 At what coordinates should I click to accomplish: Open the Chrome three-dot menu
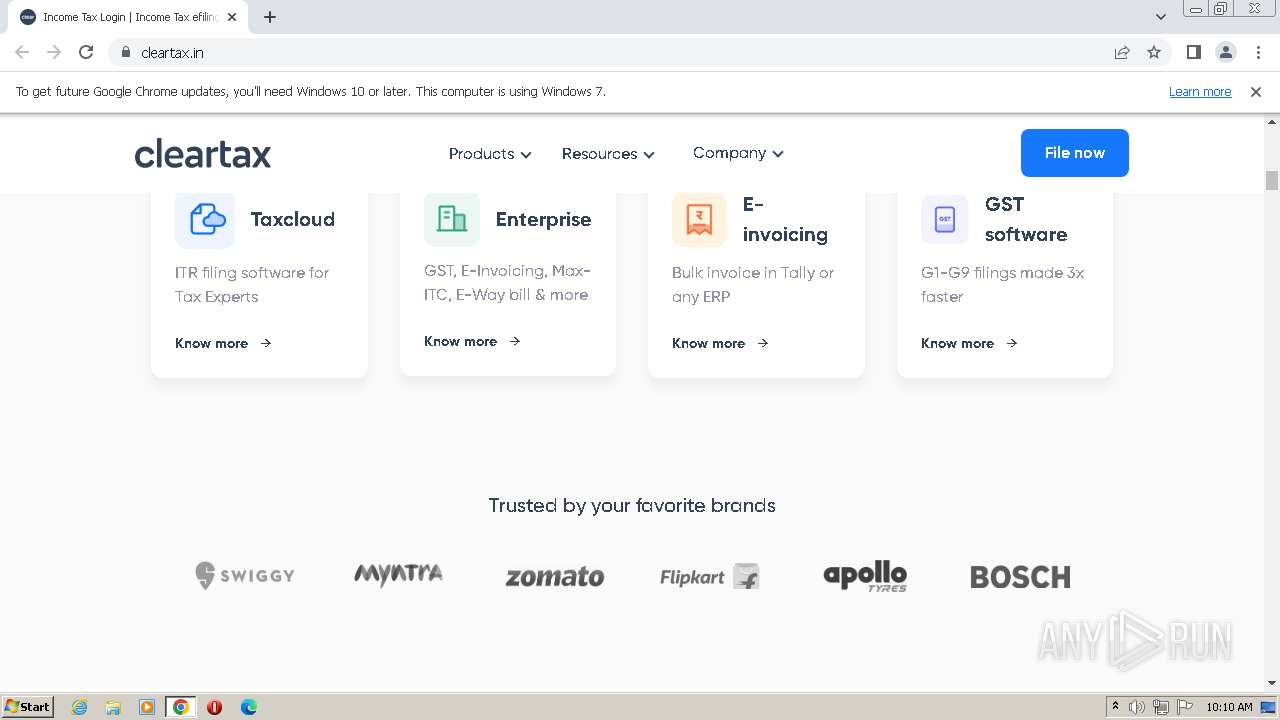pos(1257,52)
